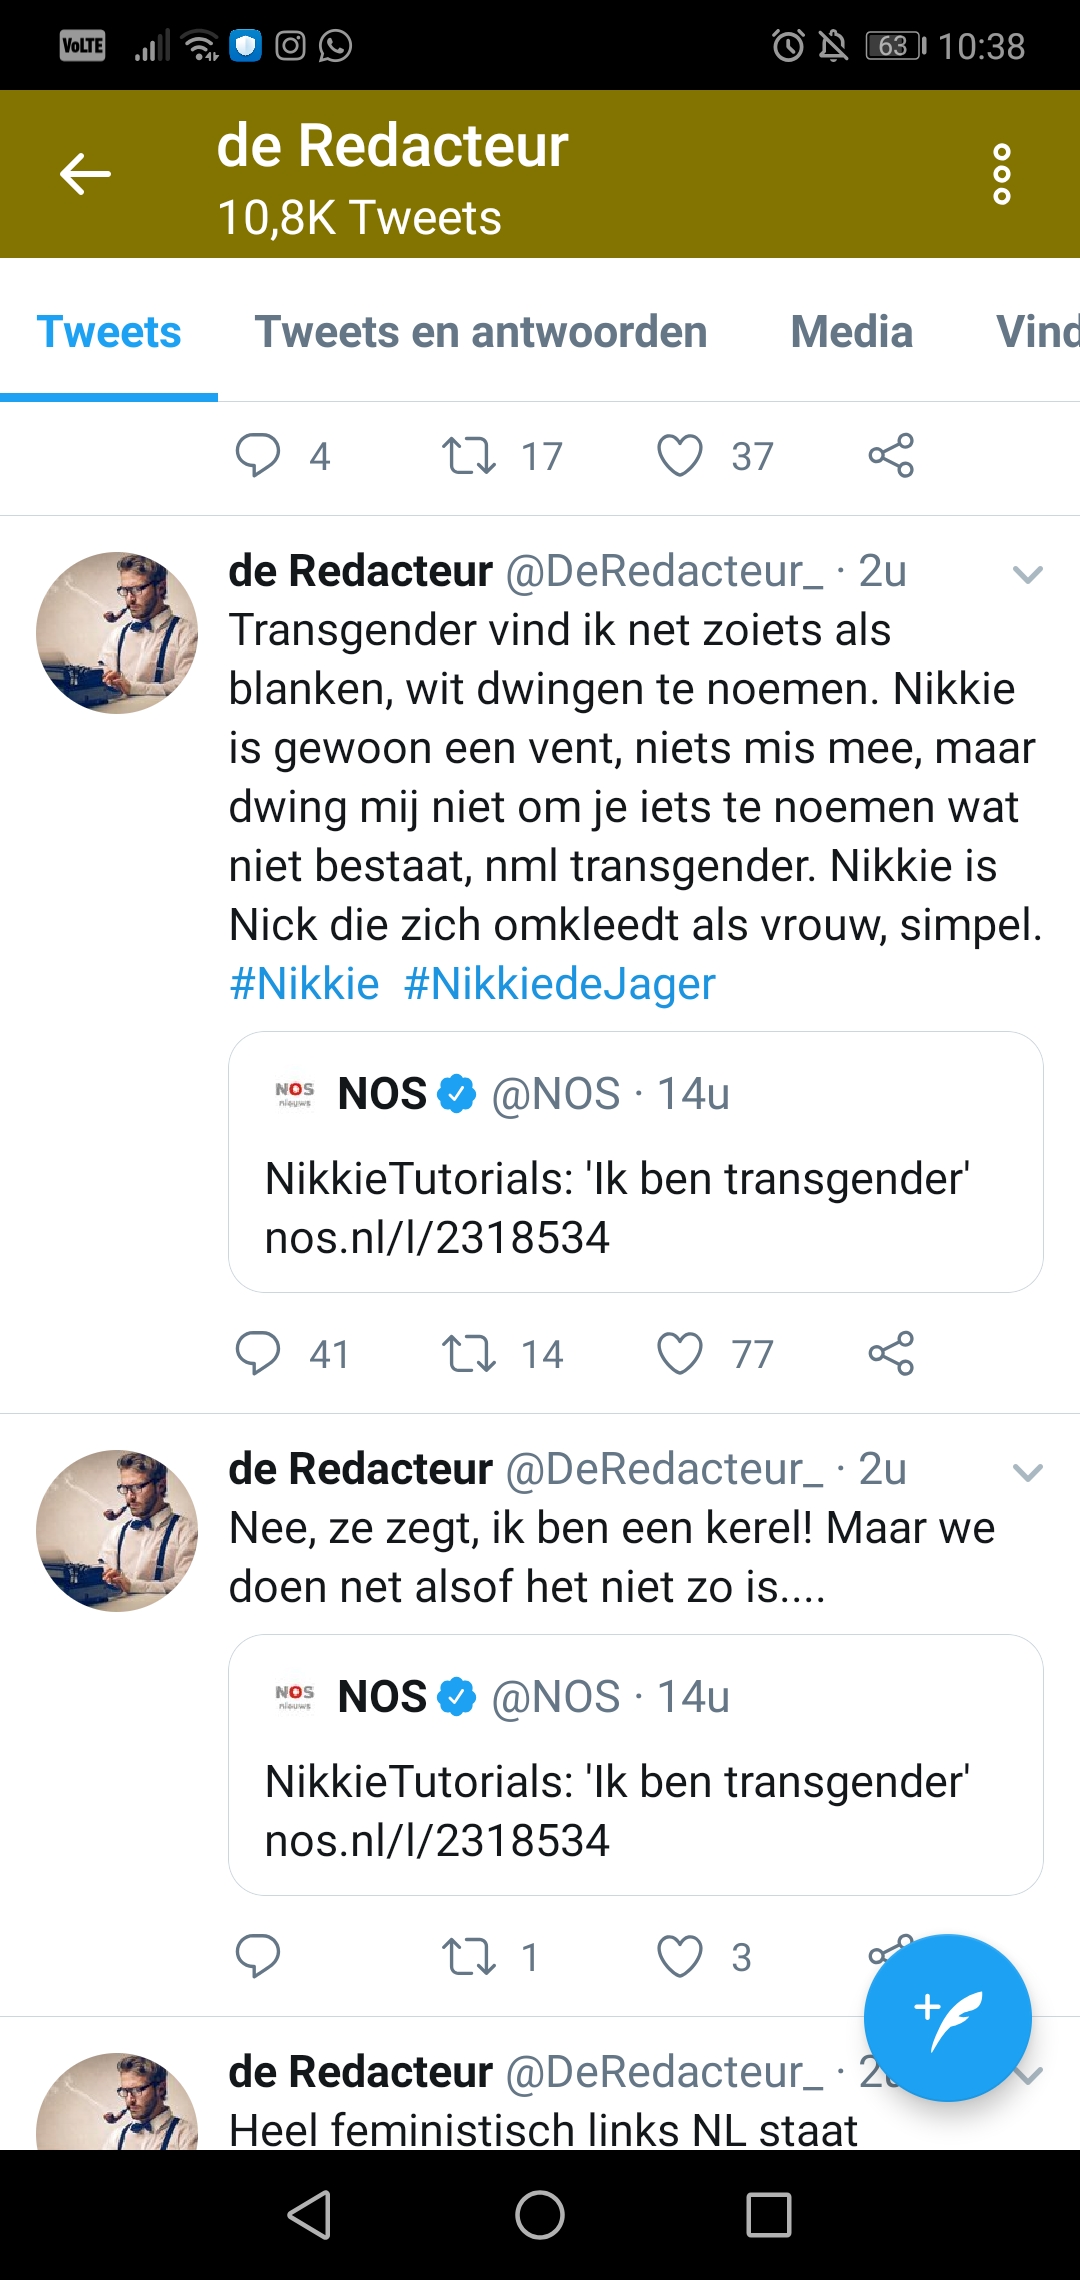Screen dimensions: 1080x2280
Task: Open the first quoted NOS tweet card
Action: tap(636, 1162)
